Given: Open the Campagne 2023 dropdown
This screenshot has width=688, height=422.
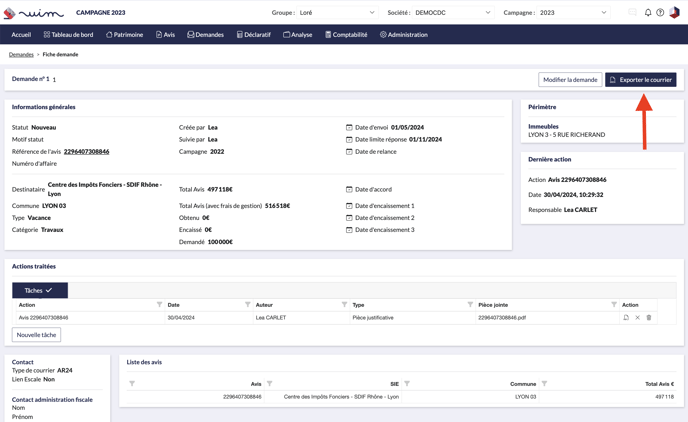Looking at the screenshot, I should 573,13.
